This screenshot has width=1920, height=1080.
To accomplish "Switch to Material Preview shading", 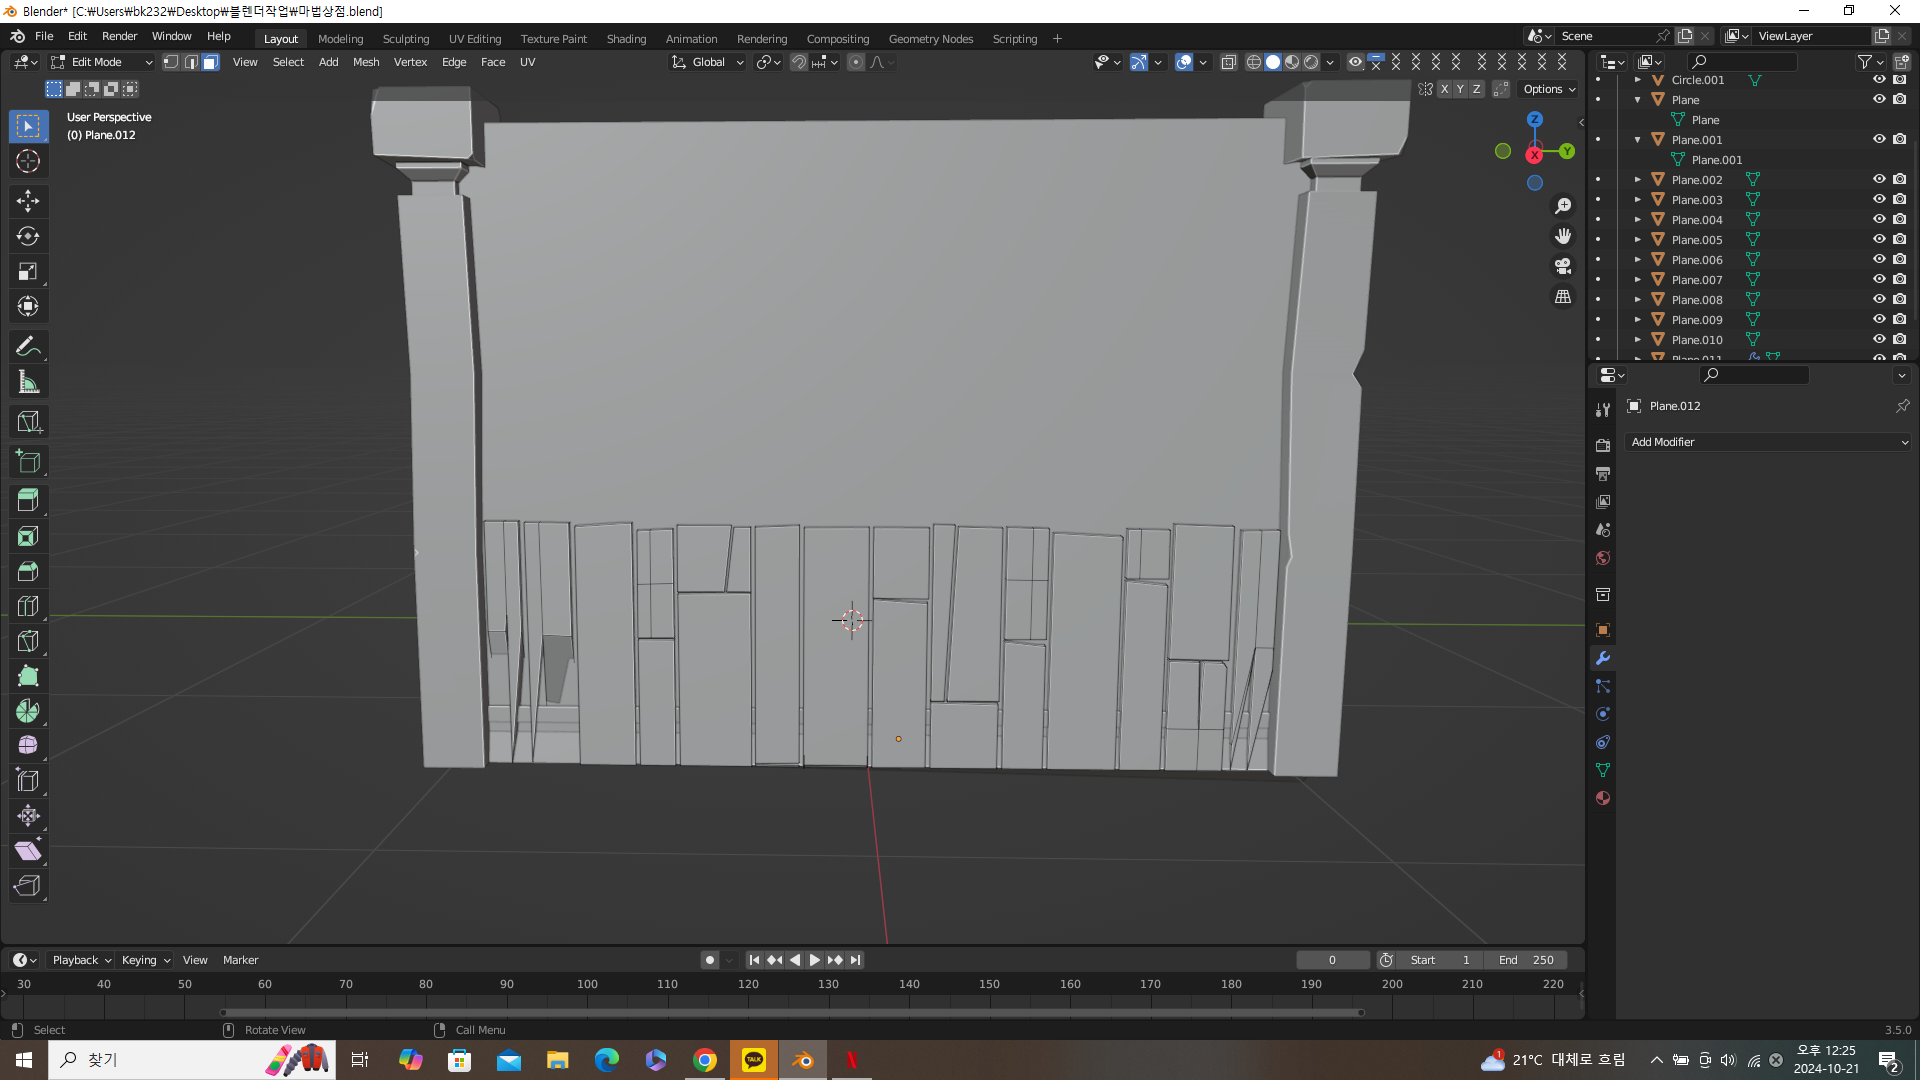I will point(1292,62).
